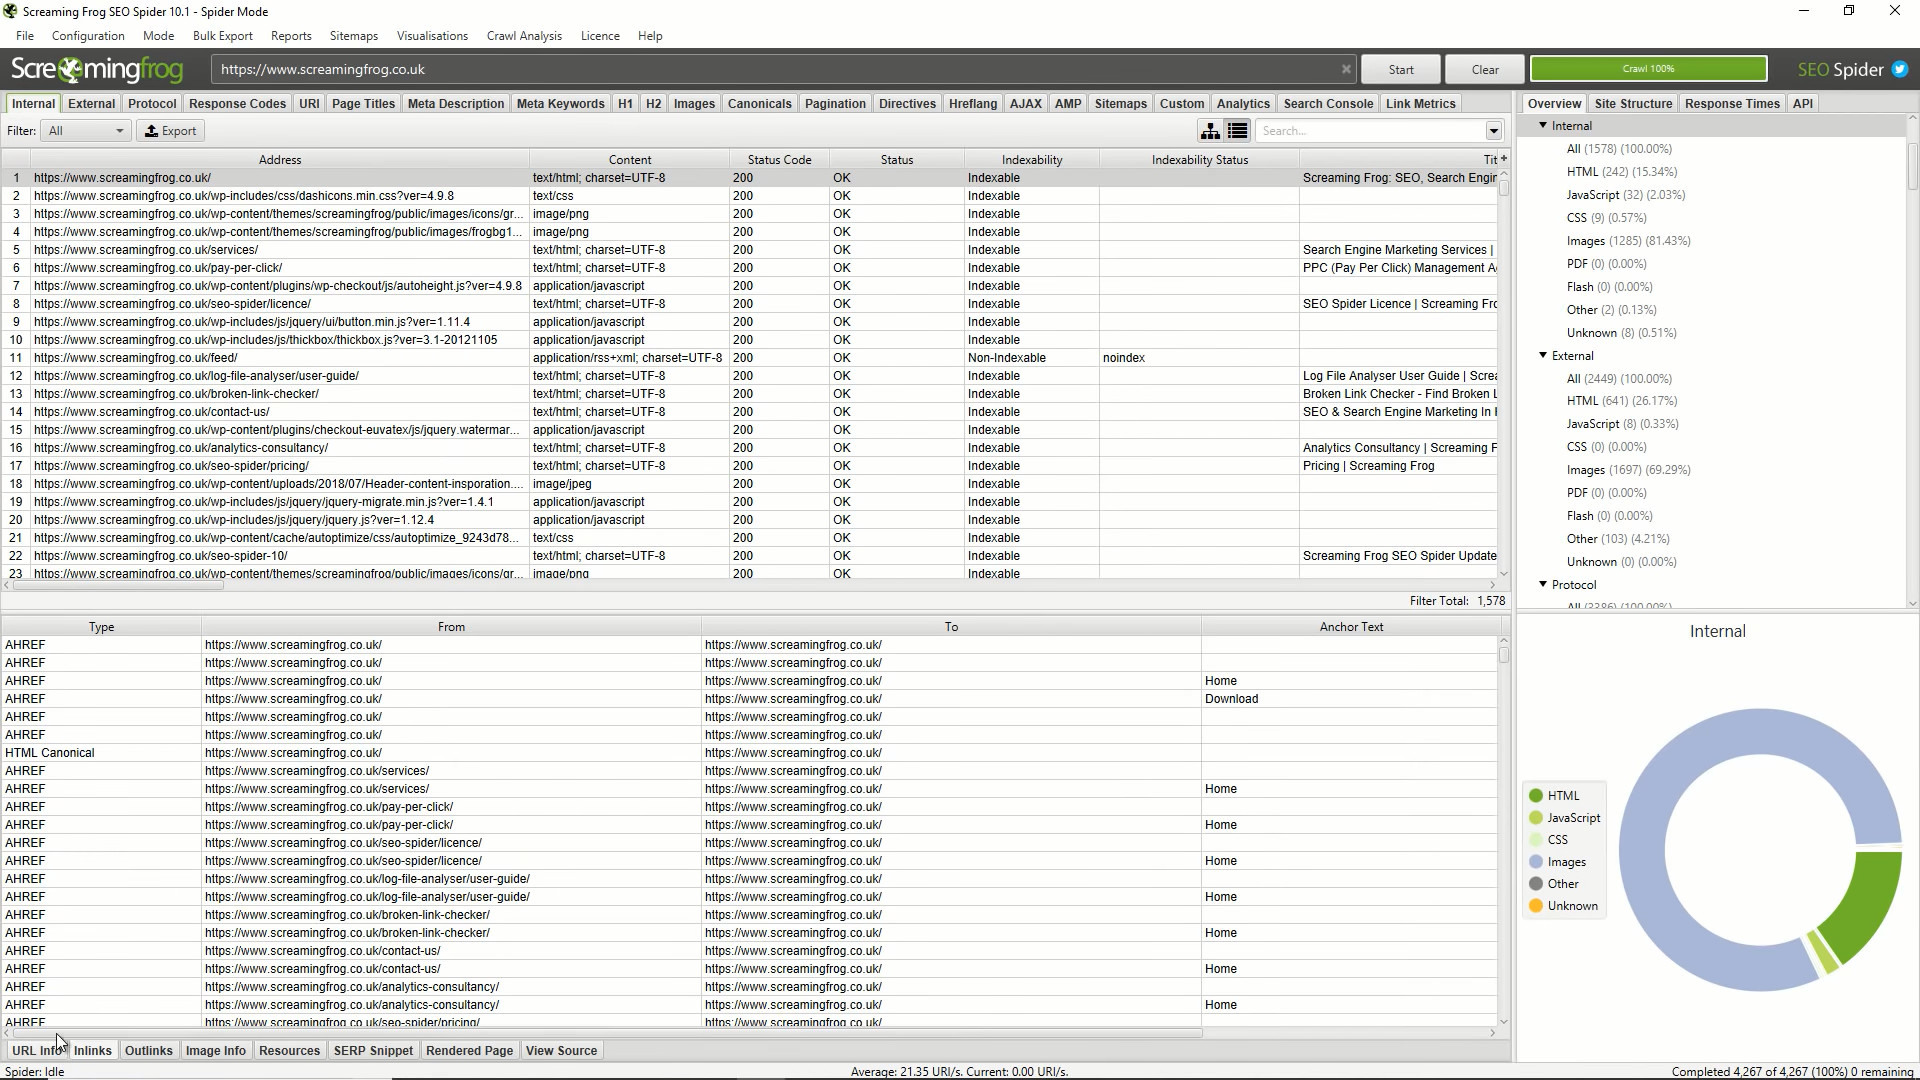Clear the URL field with X icon

1346,69
